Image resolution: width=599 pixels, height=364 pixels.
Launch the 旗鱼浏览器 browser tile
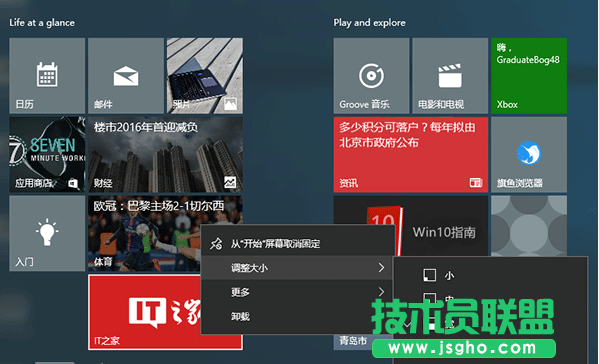[529, 154]
